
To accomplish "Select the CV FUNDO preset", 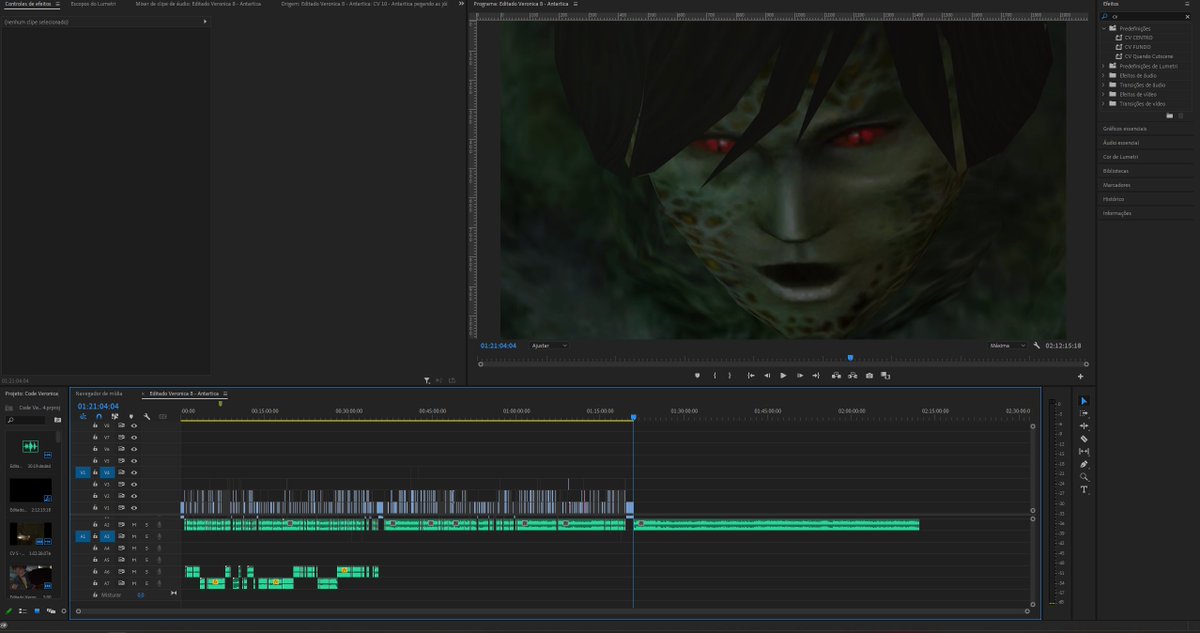I will click(x=1137, y=47).
